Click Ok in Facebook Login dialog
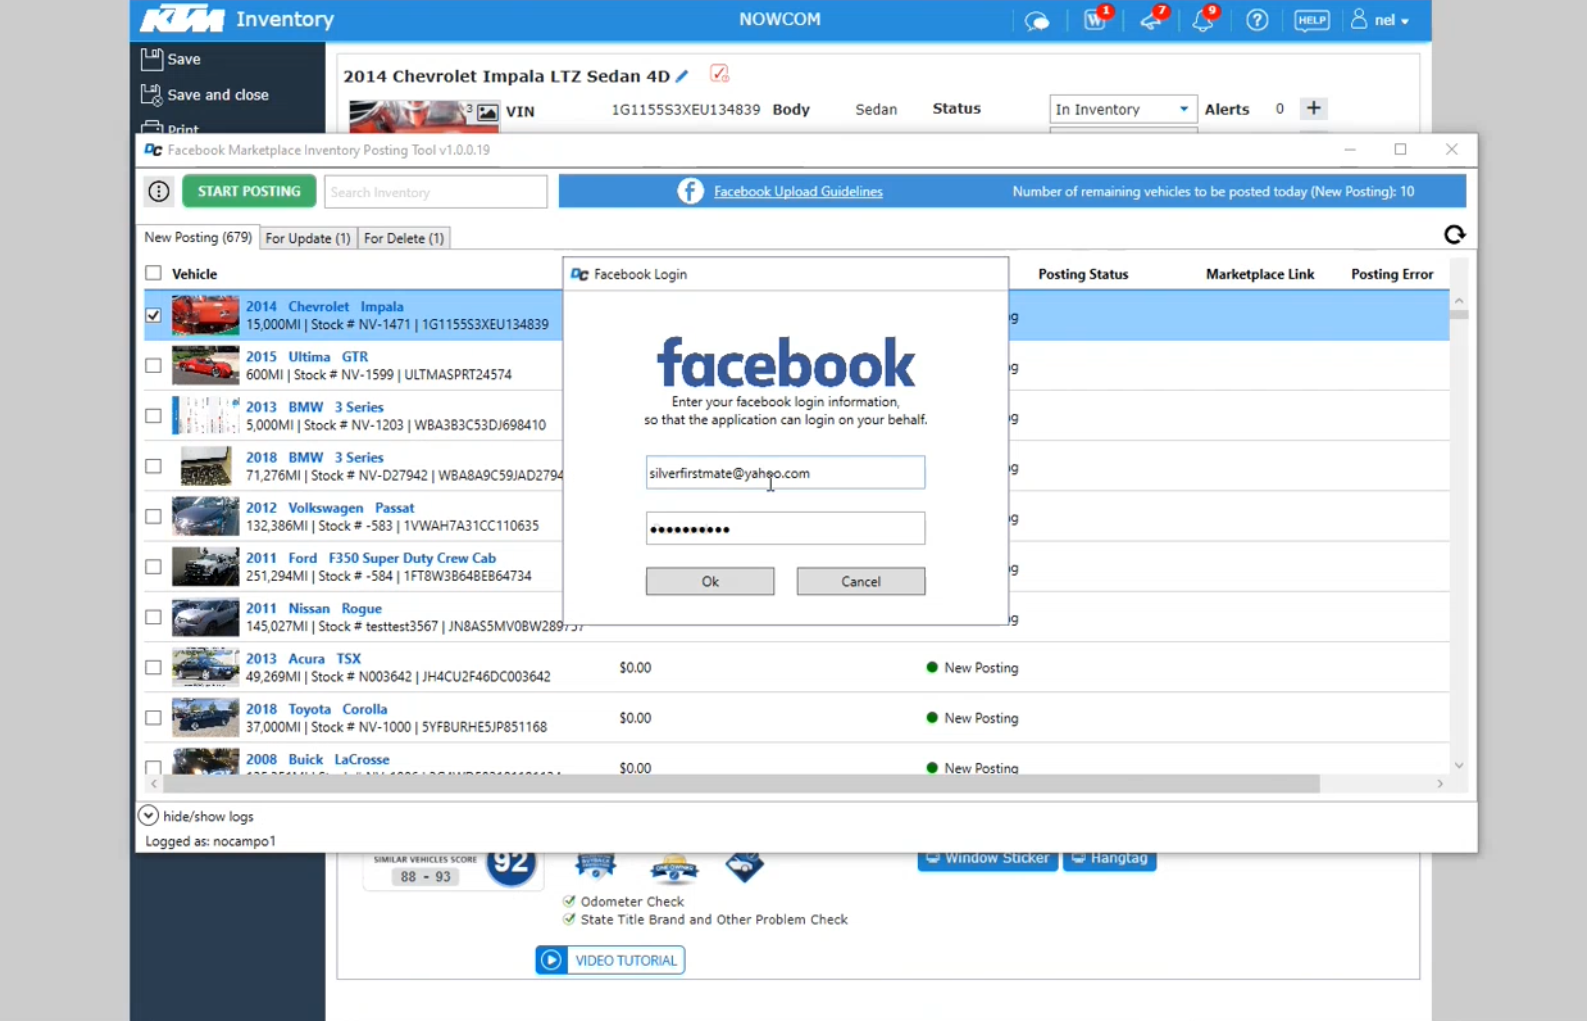The image size is (1587, 1021). [x=710, y=581]
